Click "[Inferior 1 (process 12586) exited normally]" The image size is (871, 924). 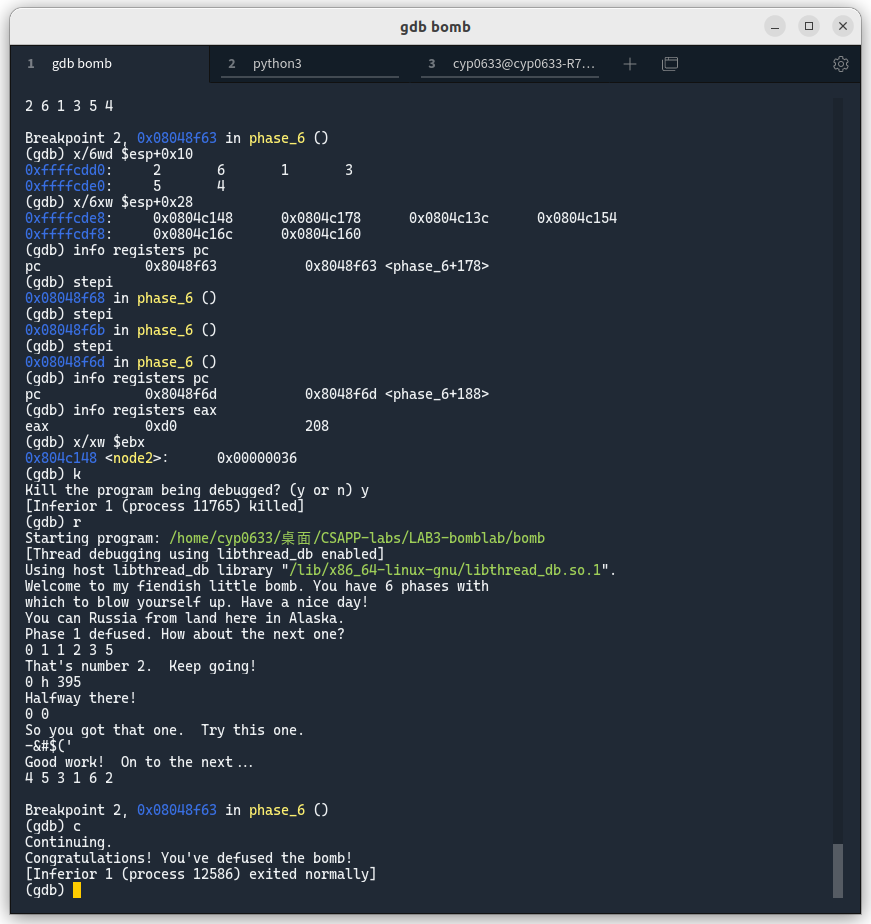click(201, 874)
